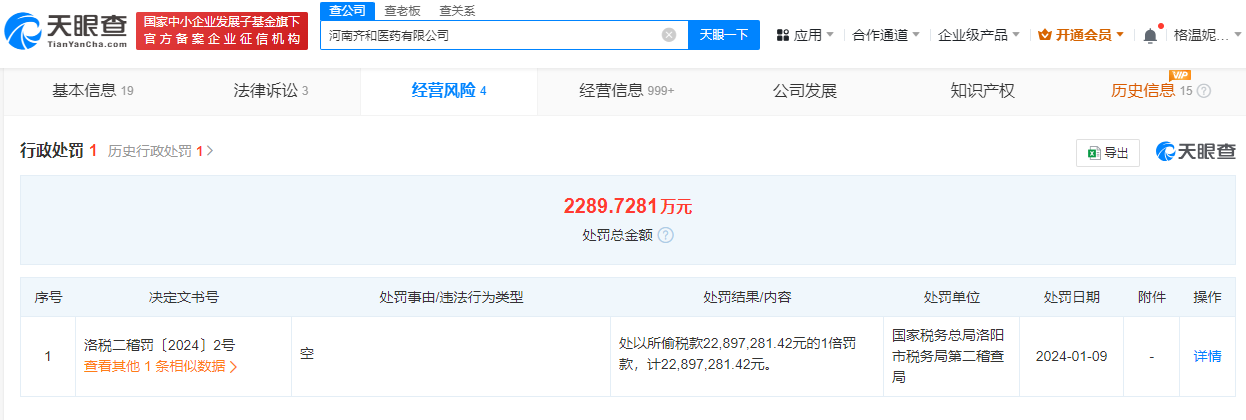Expand 查看其他 1 条相似数据

(x=161, y=366)
